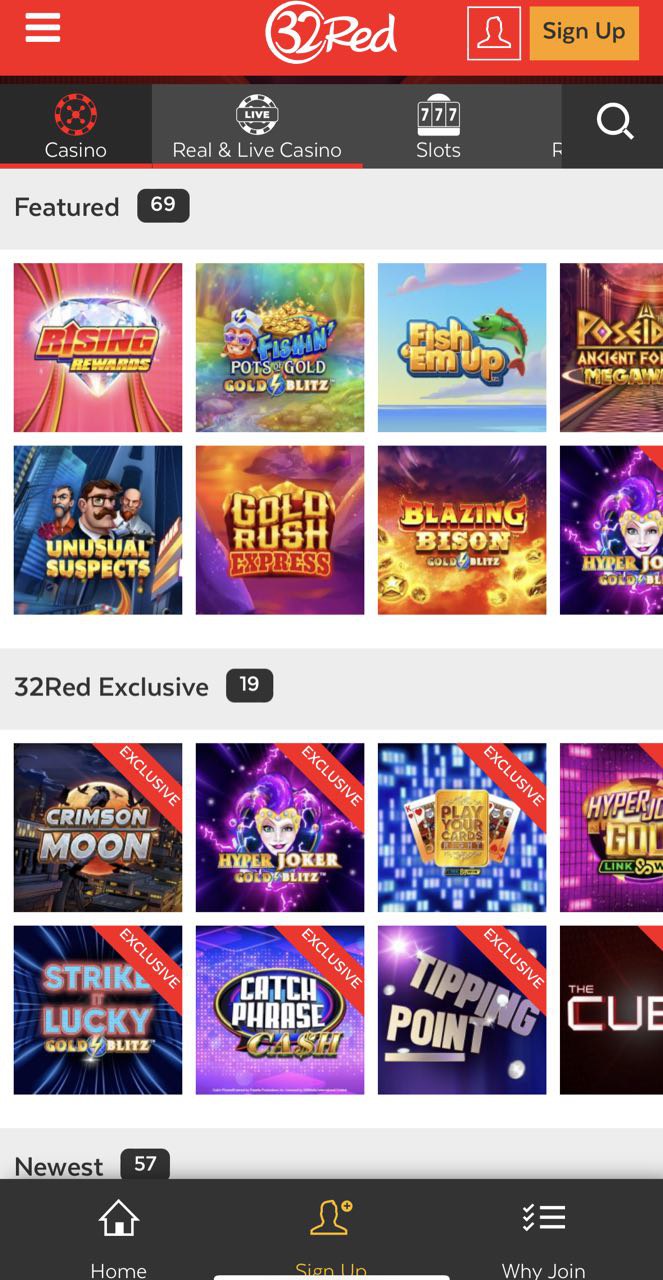Screen dimensions: 663x1280
Task: Open the search magnifier icon
Action: point(614,122)
